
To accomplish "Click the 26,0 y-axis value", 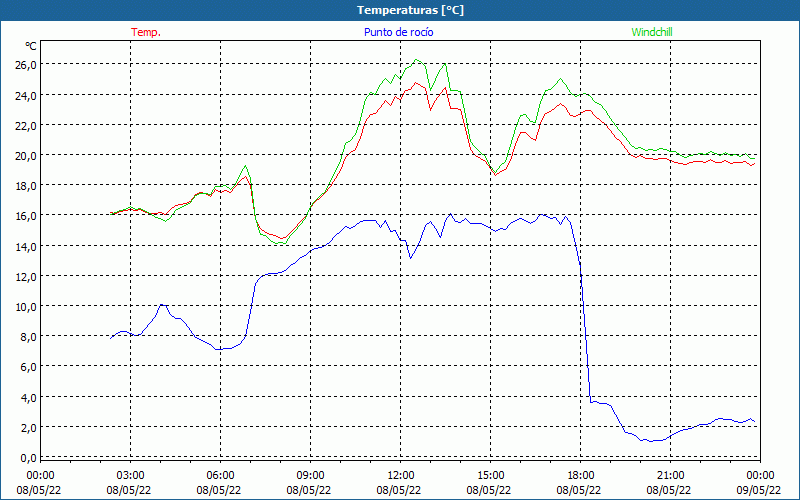I will tap(25, 65).
